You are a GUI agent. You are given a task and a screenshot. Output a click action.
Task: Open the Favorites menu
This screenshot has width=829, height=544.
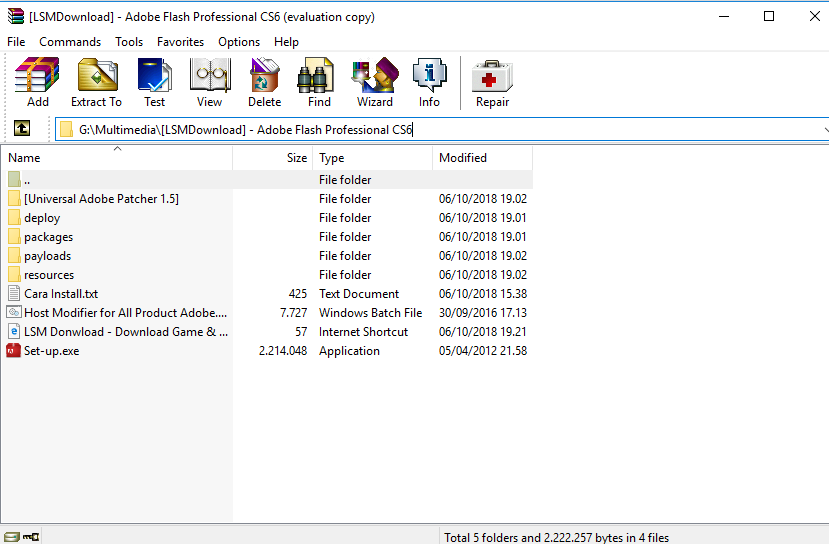pyautogui.click(x=180, y=42)
